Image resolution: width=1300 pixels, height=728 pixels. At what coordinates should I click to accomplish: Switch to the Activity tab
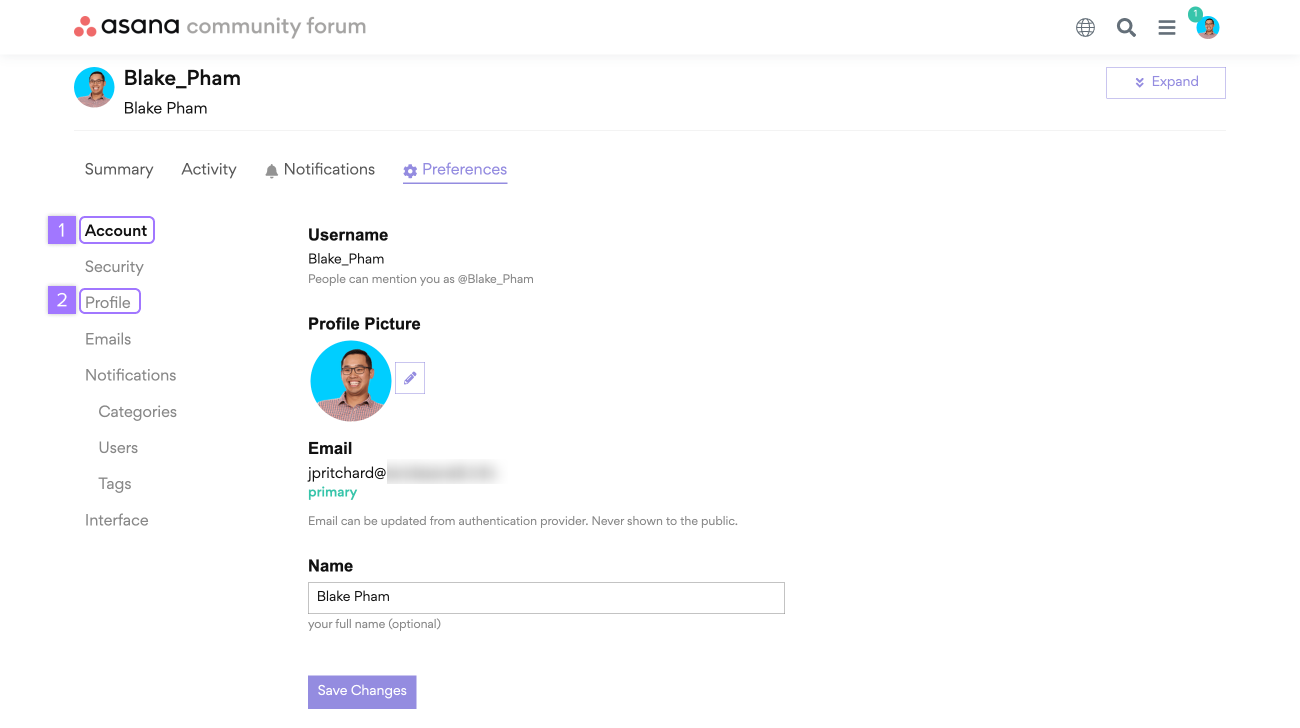coord(208,169)
